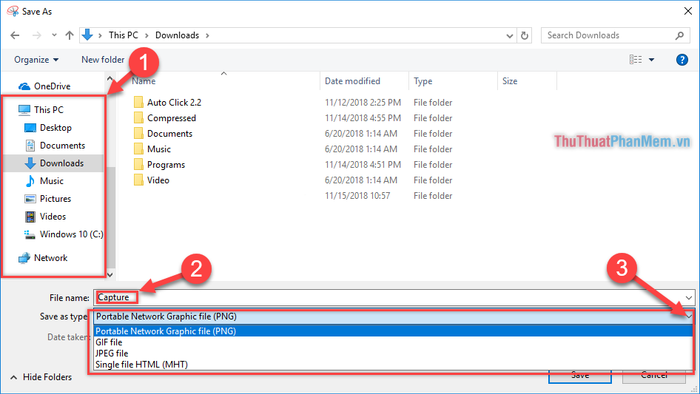Click the OneDrive cloud icon
Viewport: 700px width, 394px height.
coord(24,86)
